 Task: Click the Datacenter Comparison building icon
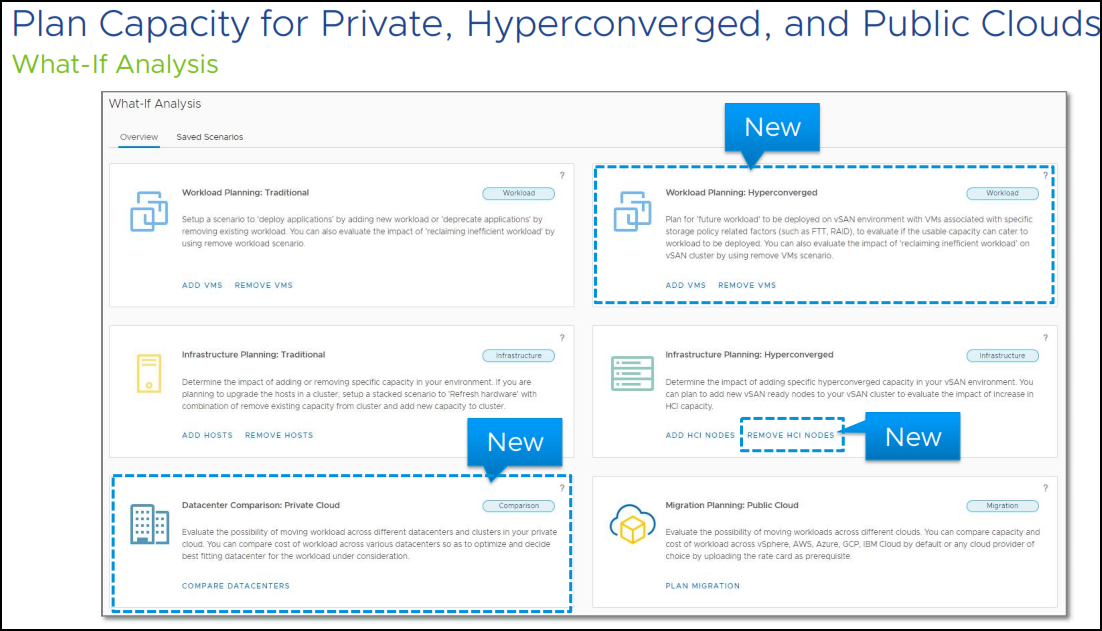click(x=149, y=523)
